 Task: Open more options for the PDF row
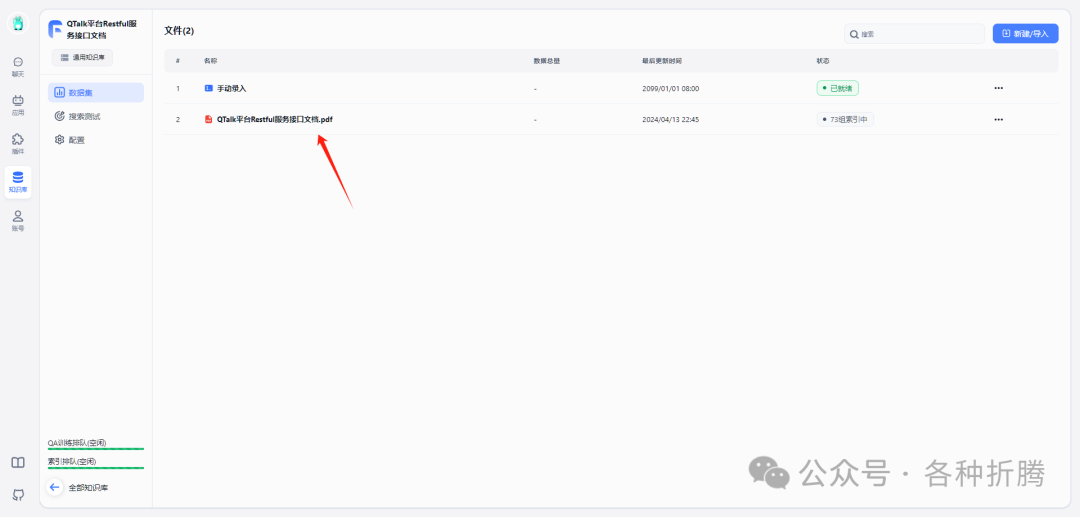tap(998, 119)
